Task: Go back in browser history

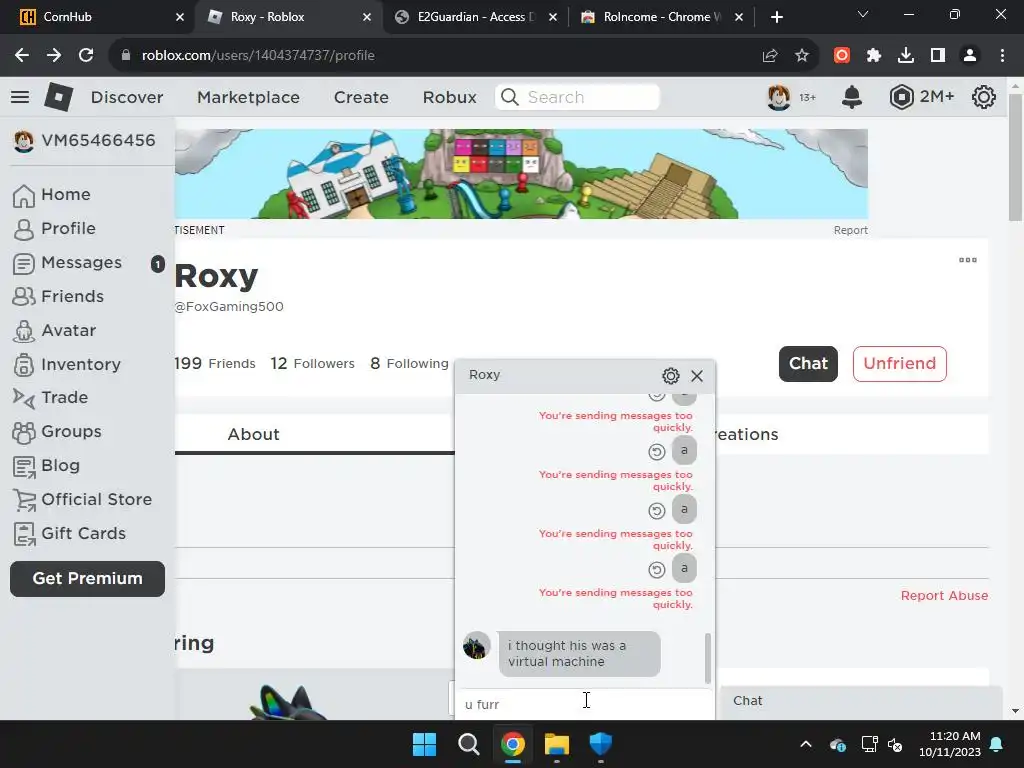Action: (x=22, y=56)
